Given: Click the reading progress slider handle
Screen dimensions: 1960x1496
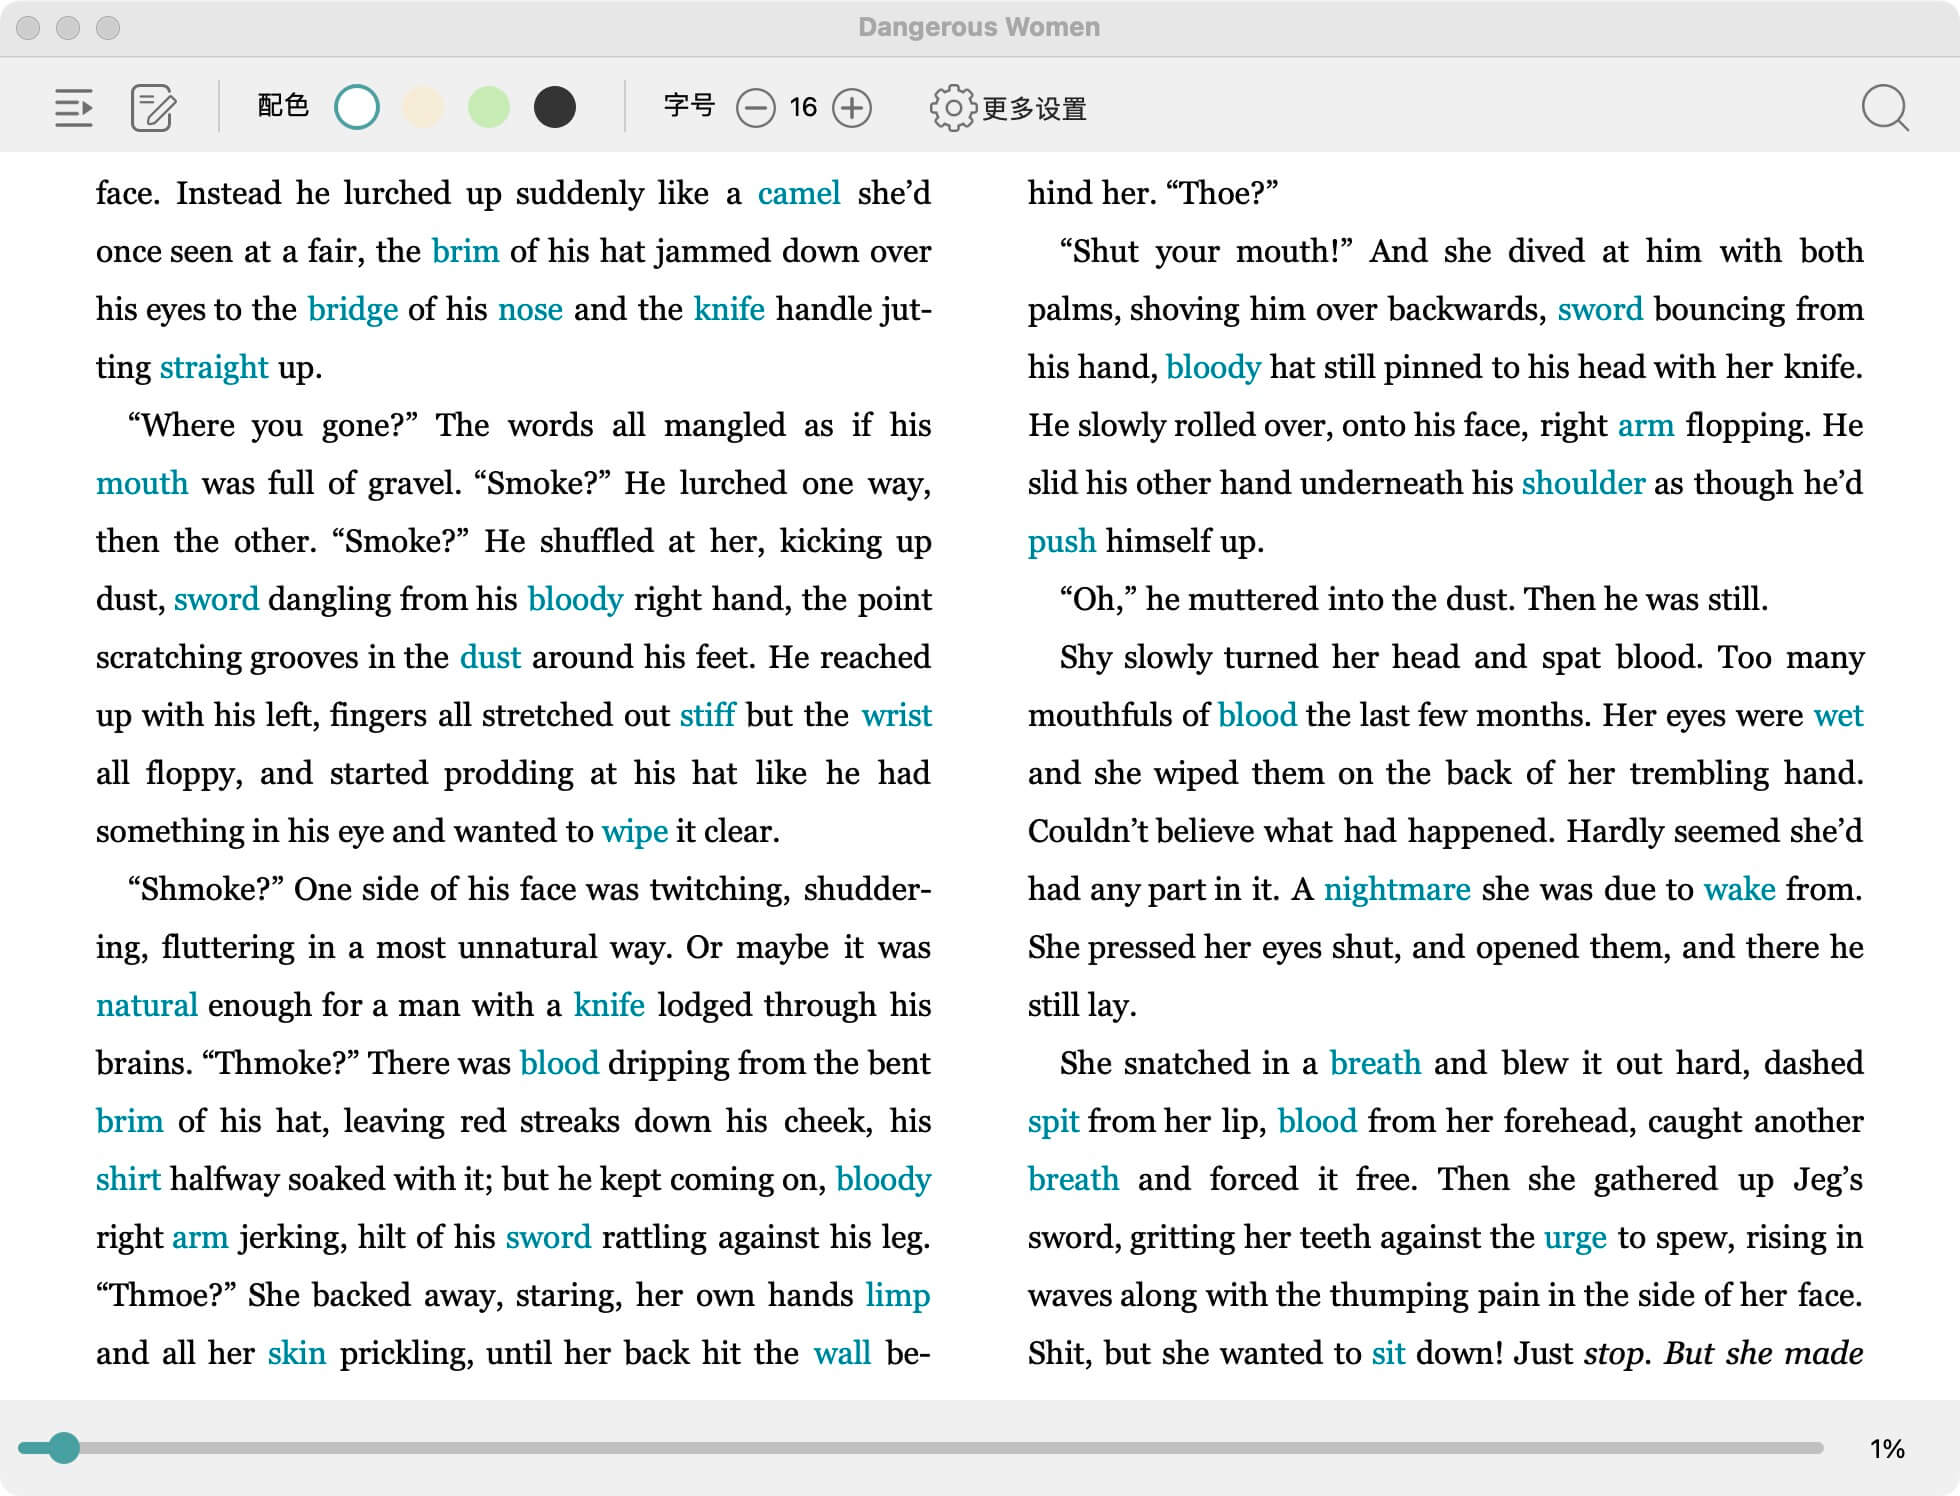Looking at the screenshot, I should 64,1448.
